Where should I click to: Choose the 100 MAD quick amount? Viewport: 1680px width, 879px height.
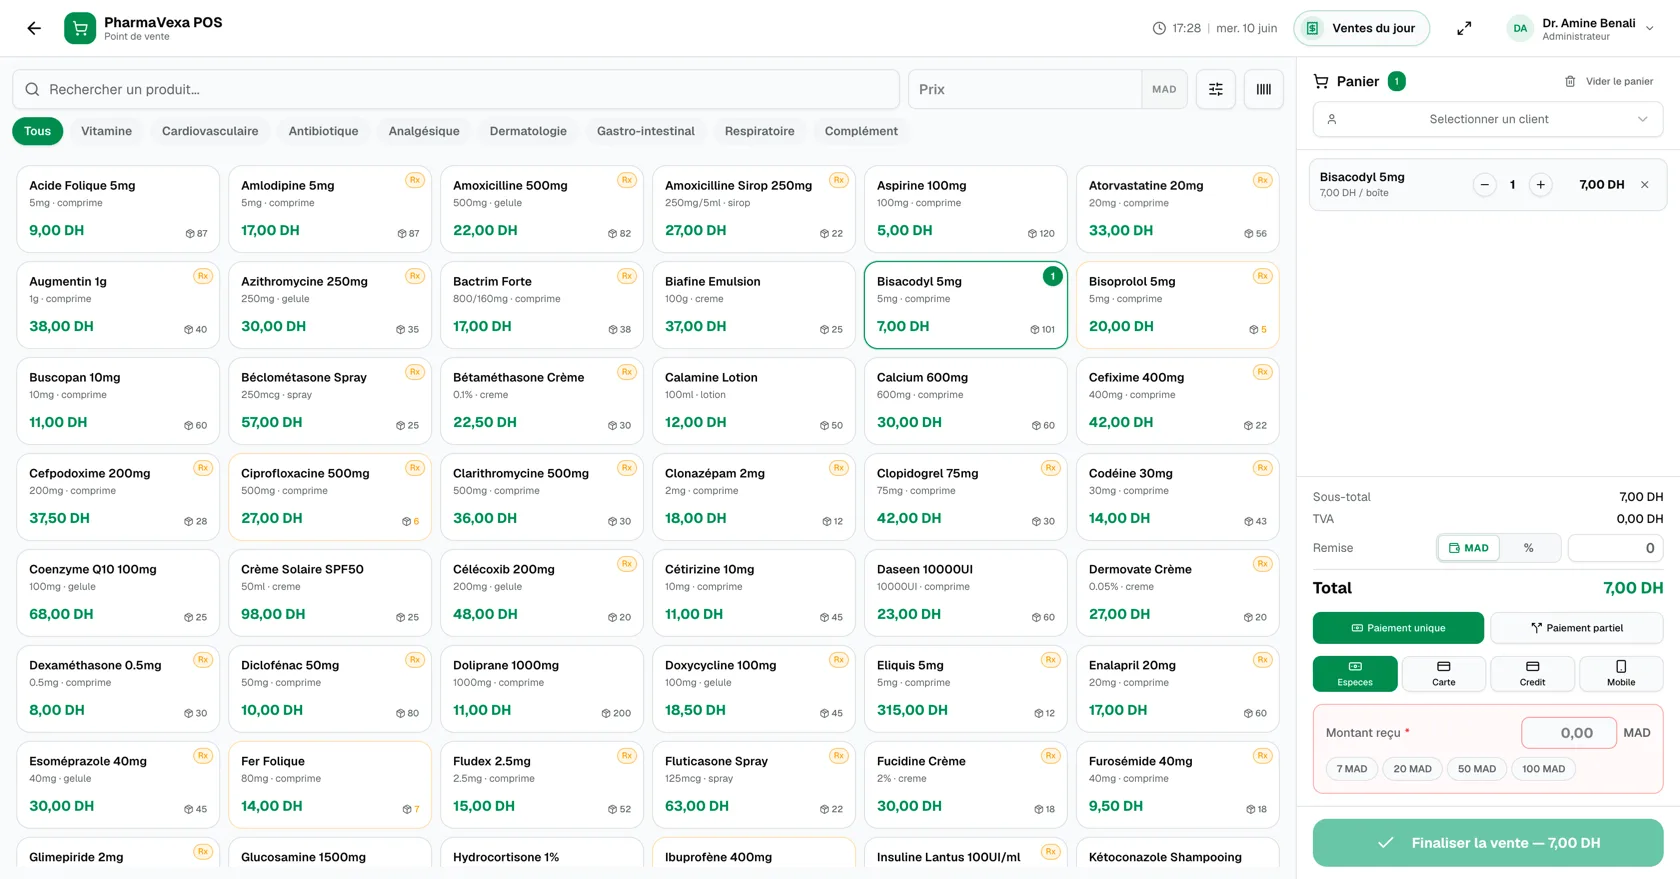(x=1544, y=769)
